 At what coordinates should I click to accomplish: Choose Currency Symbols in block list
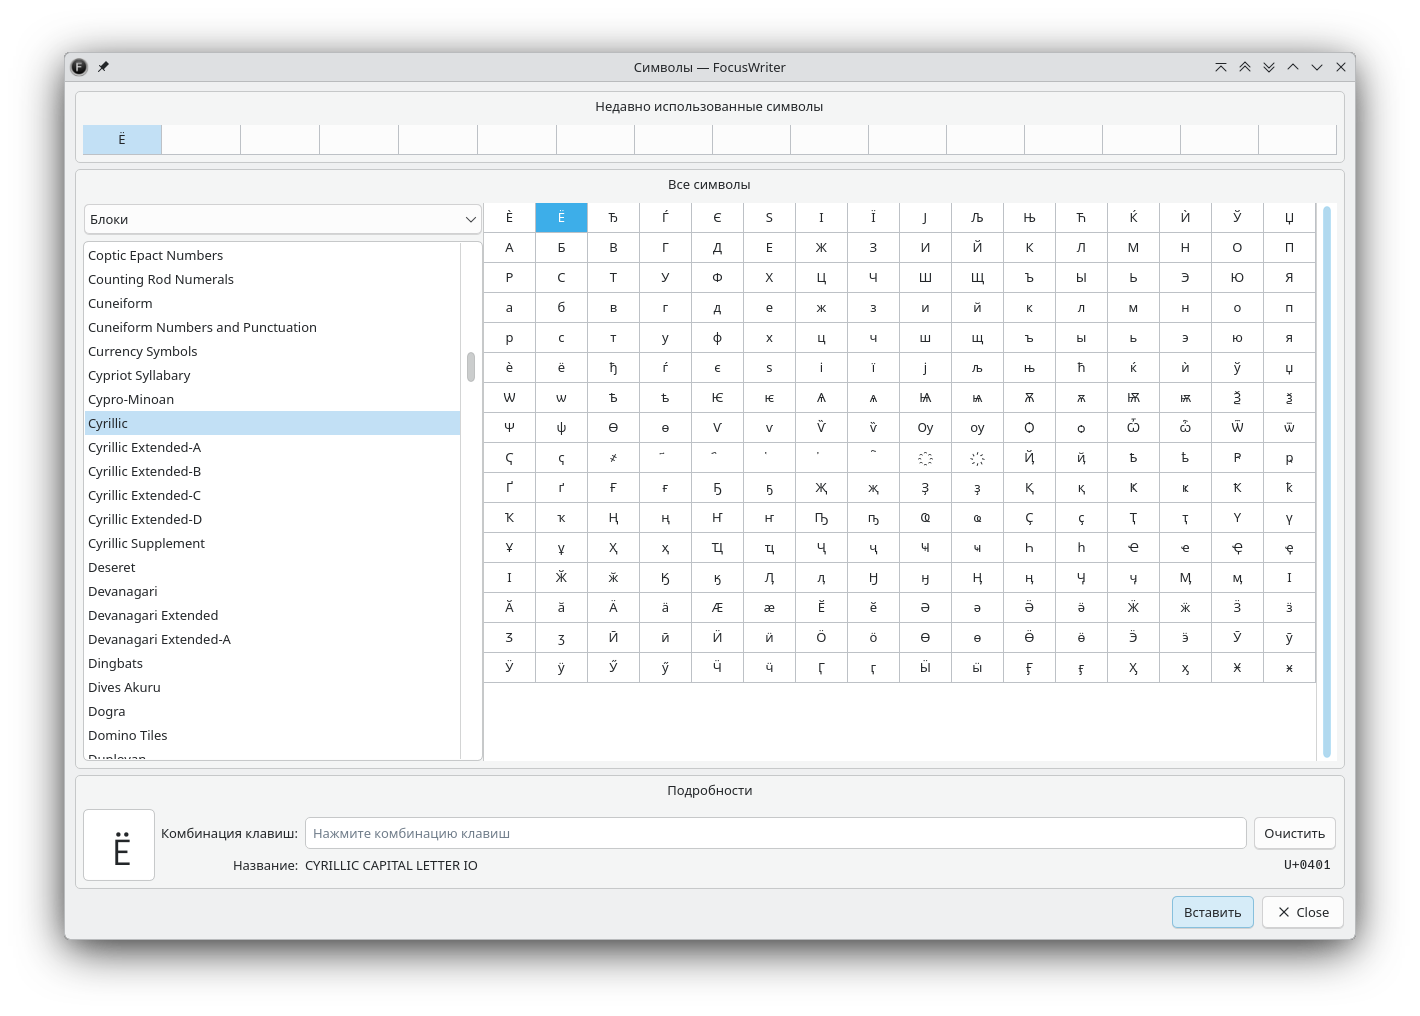pyautogui.click(x=142, y=351)
